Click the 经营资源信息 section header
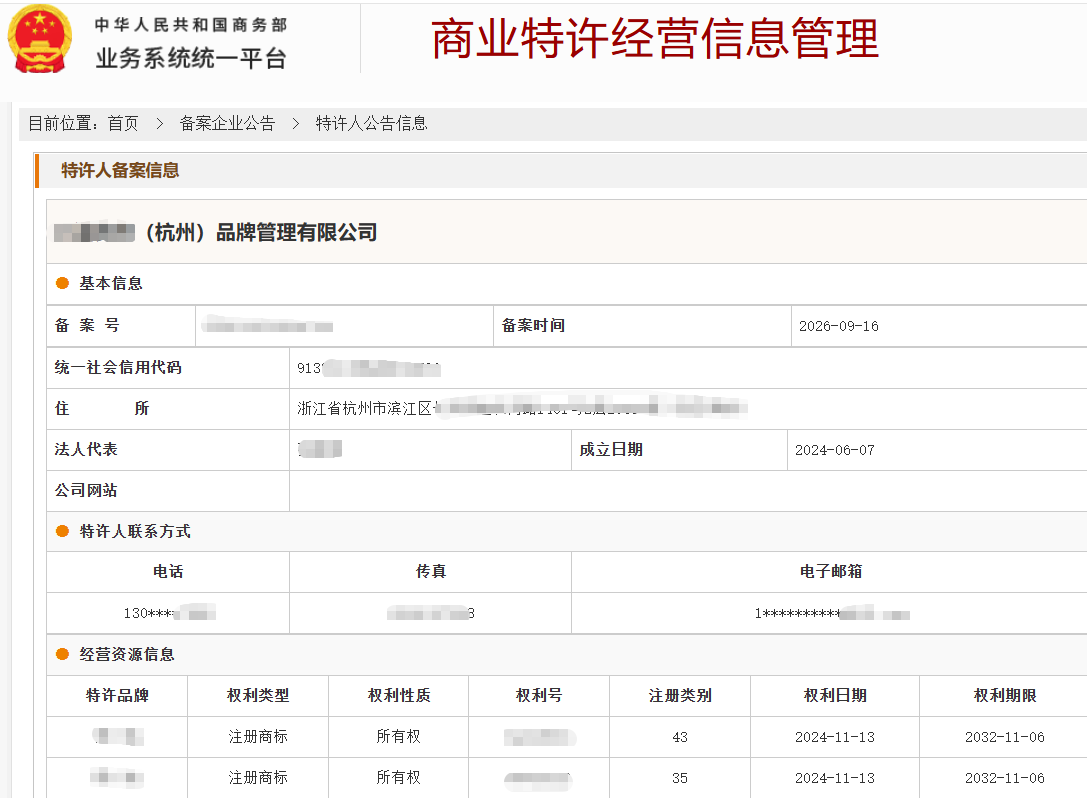 coord(127,654)
